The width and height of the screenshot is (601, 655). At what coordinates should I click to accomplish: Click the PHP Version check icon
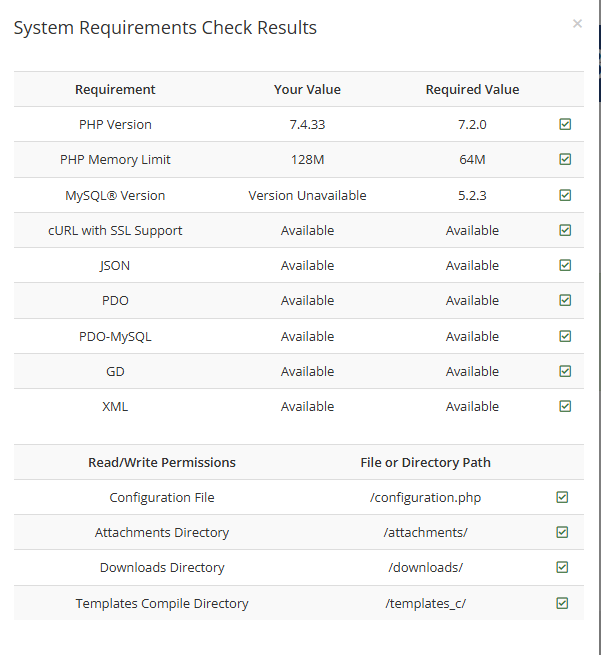tap(565, 124)
